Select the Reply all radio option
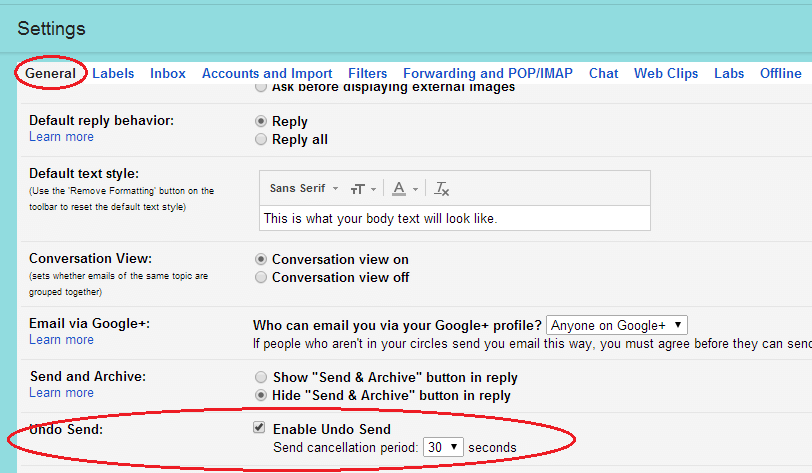Screen dimensions: 812x473 coord(262,139)
